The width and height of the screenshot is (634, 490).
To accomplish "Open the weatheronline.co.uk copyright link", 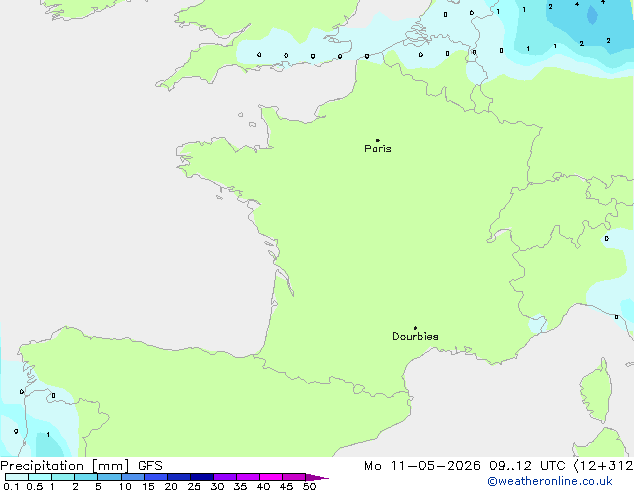I will tap(550, 481).
